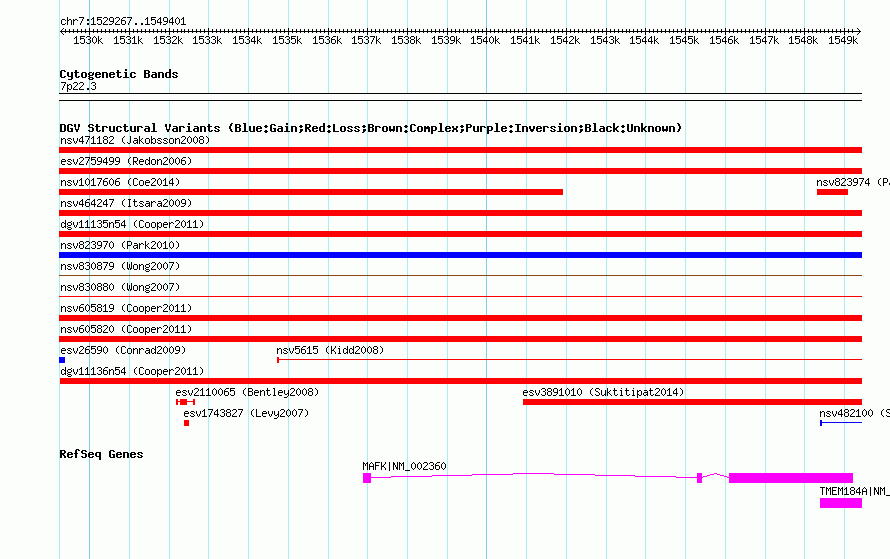Open the nsv1017606 (Coe2014) variant label
This screenshot has width=890, height=559.
pos(120,182)
